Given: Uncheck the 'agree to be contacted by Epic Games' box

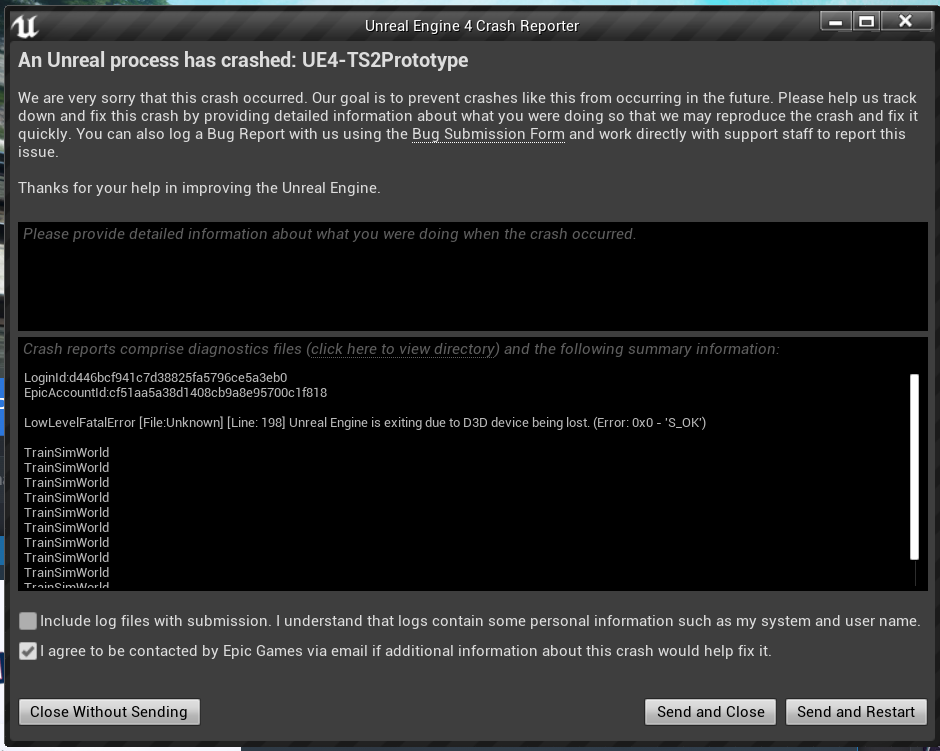Looking at the screenshot, I should (28, 651).
